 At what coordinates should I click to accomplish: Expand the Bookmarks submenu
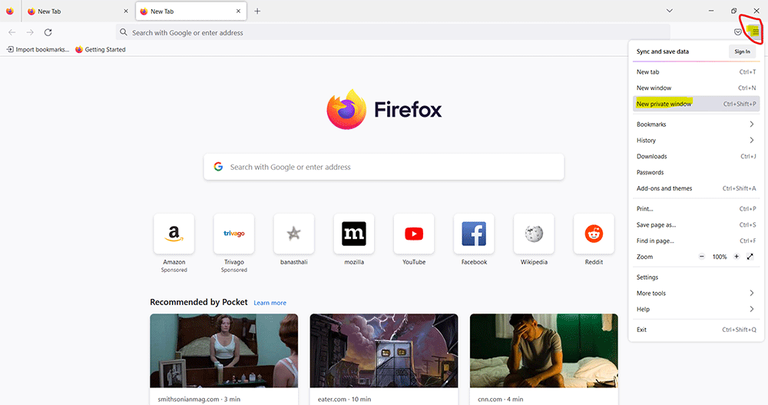click(x=696, y=124)
